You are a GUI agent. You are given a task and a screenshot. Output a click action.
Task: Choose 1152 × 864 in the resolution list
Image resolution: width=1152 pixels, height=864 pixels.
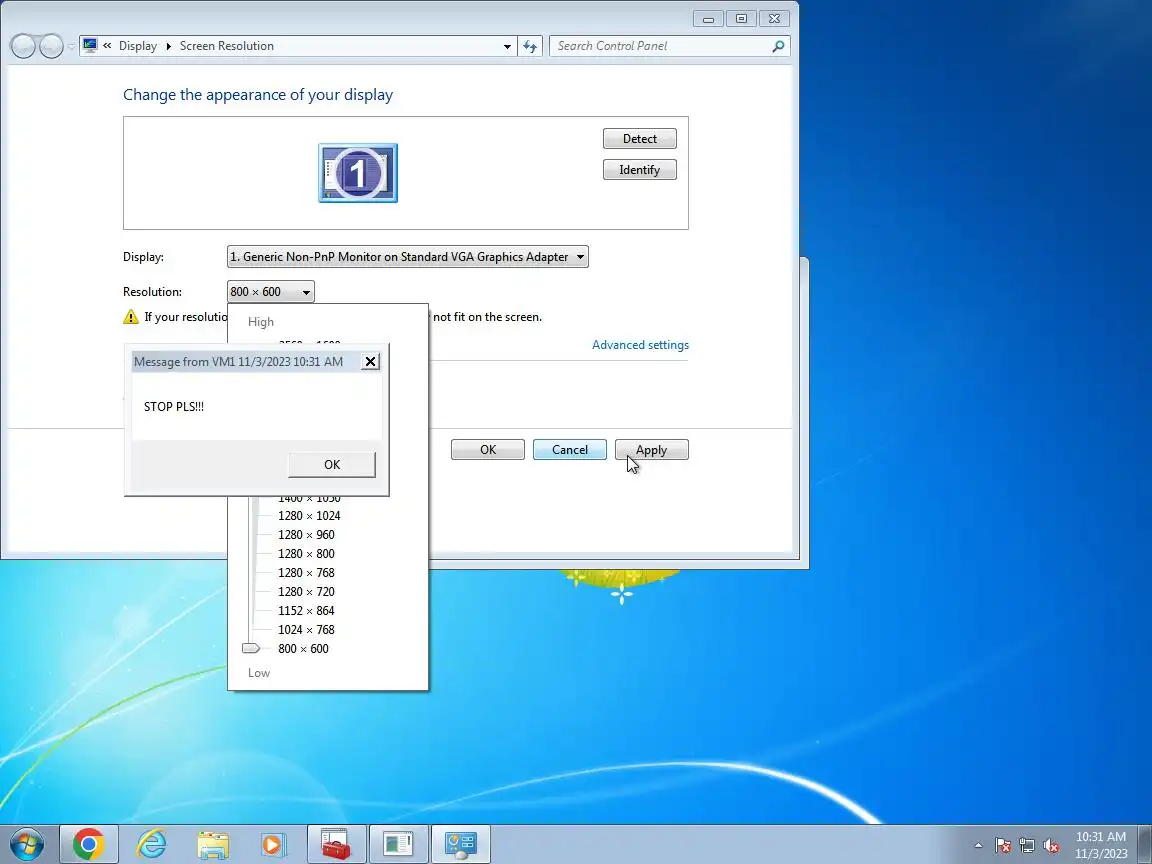(306, 611)
